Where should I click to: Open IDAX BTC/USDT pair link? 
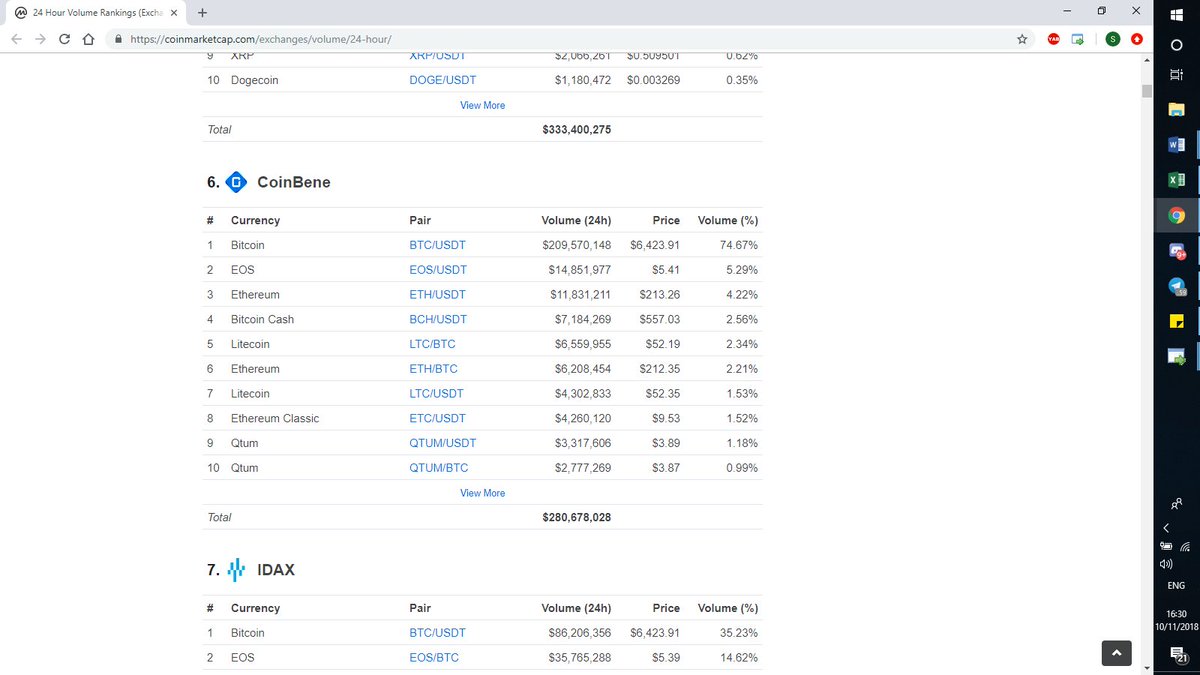click(x=438, y=633)
